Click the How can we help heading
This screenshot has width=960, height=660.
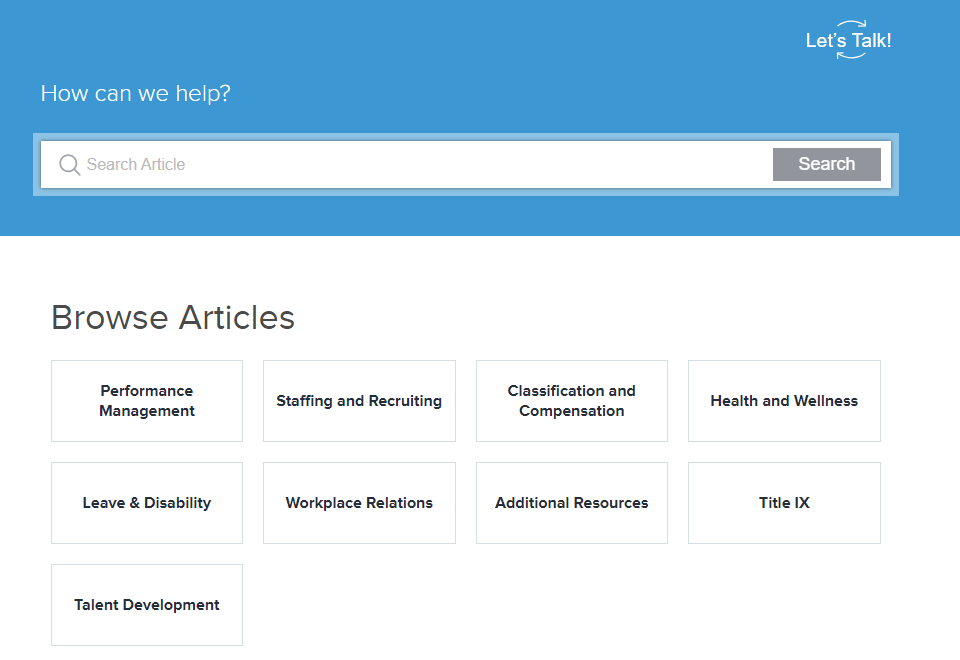coord(134,93)
